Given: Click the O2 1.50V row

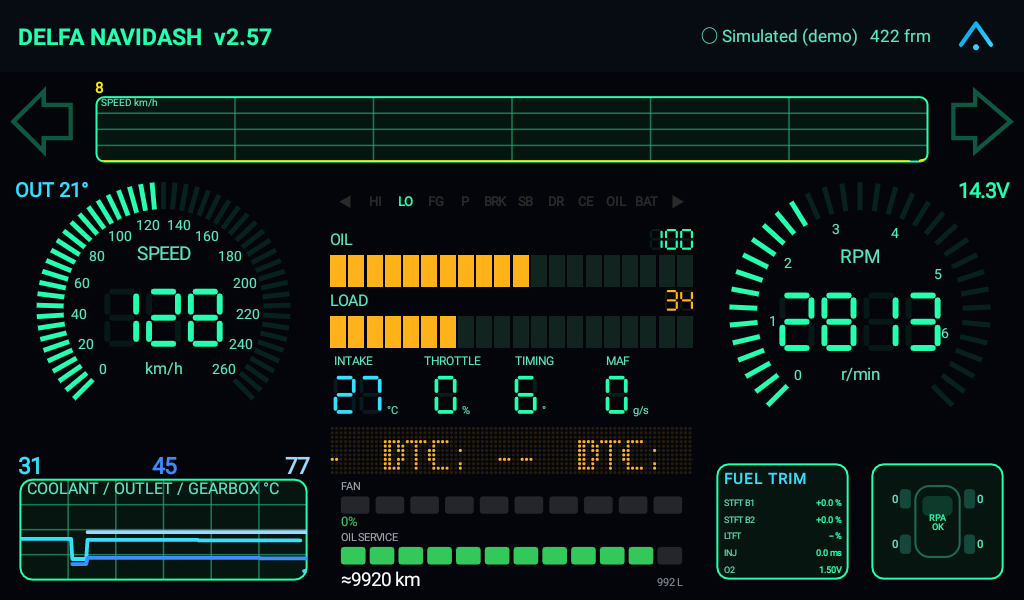Looking at the screenshot, I should [x=782, y=570].
